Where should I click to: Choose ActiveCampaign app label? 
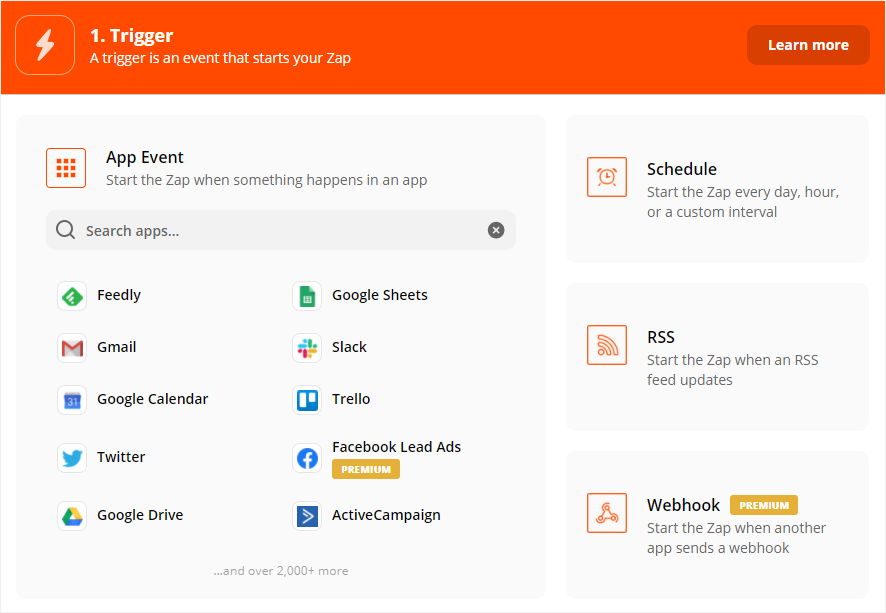coord(386,515)
